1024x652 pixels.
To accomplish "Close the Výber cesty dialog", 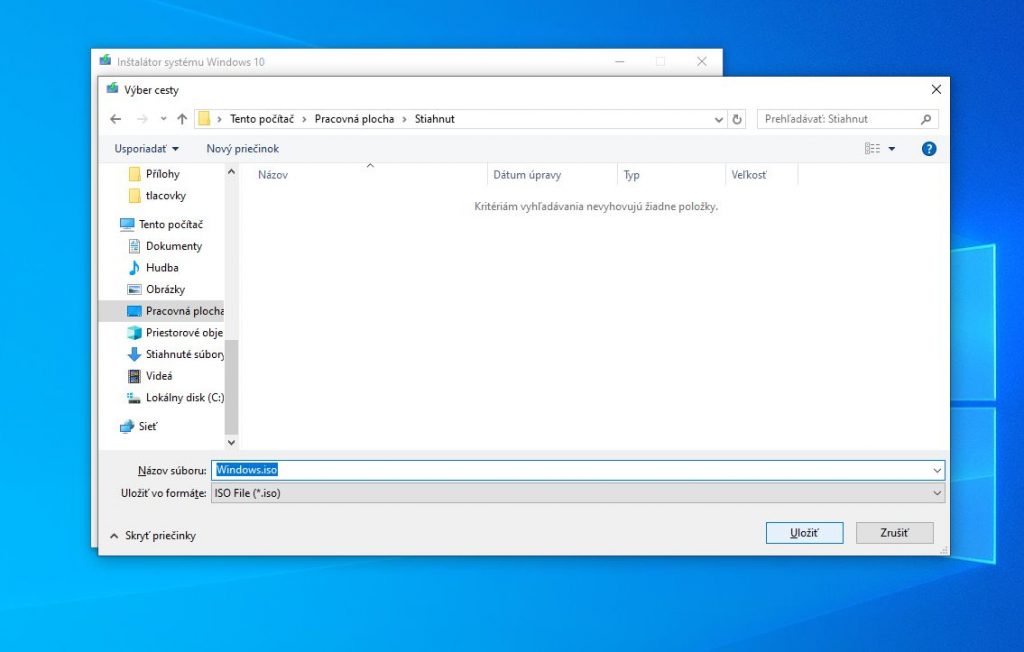I will (x=936, y=90).
